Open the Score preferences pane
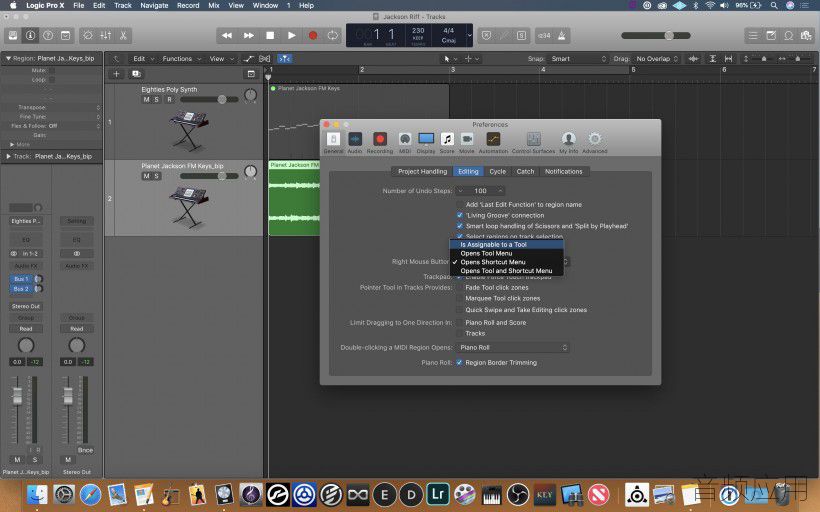Viewport: 820px width, 512px height. (x=447, y=142)
